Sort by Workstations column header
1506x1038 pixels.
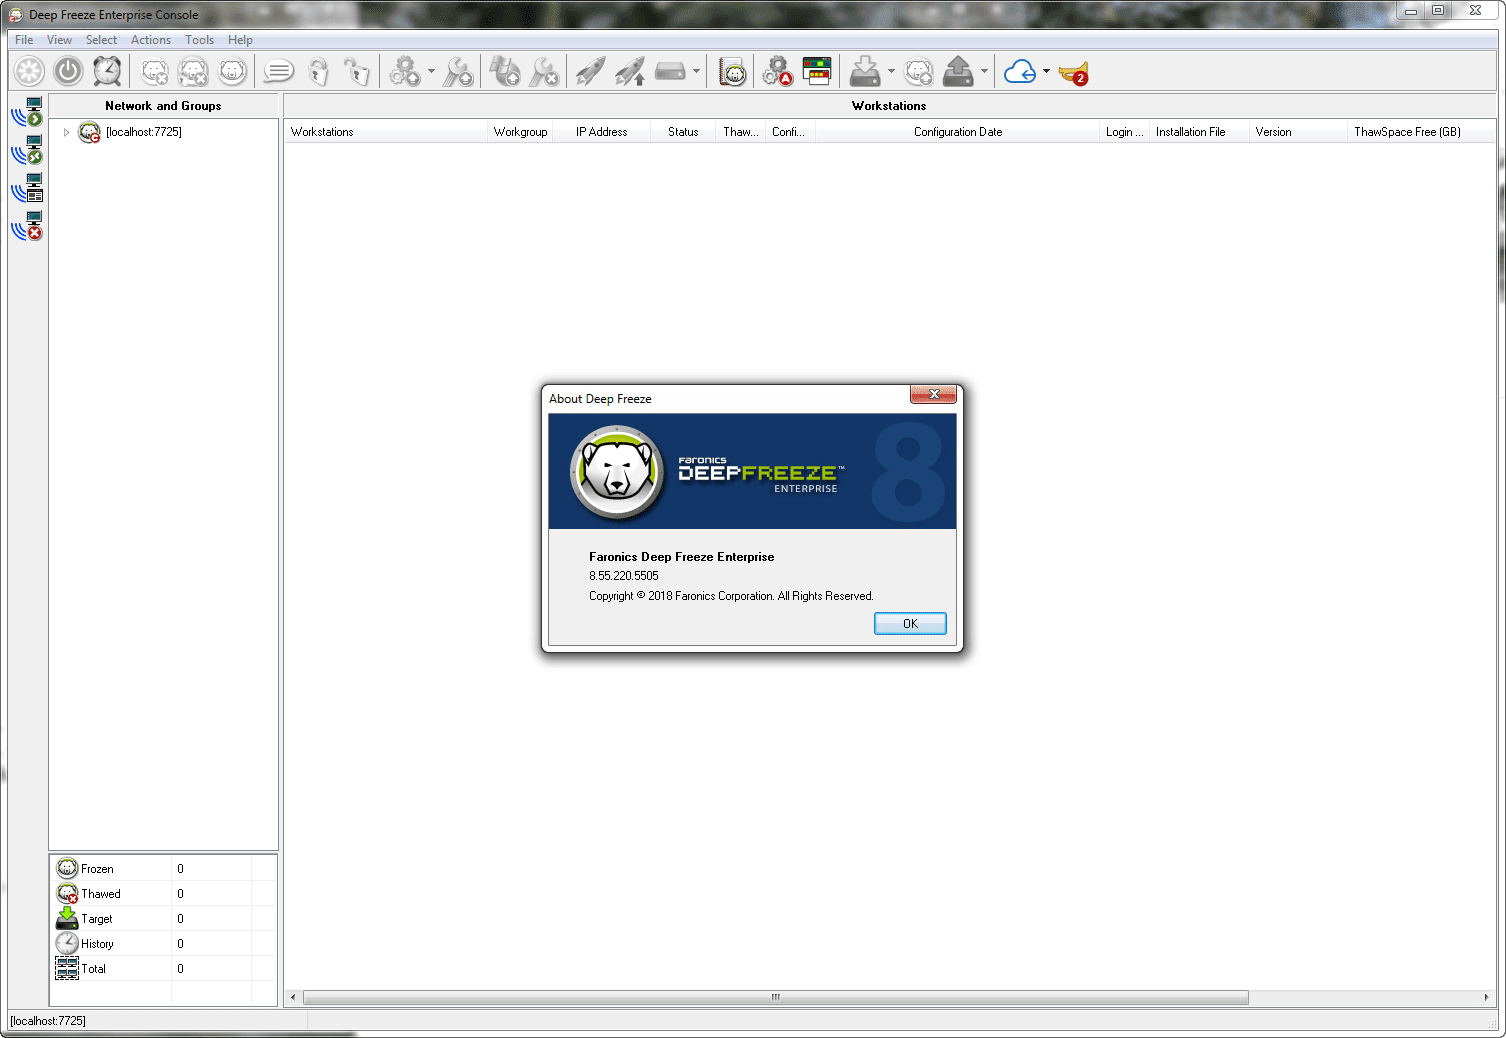pyautogui.click(x=386, y=132)
